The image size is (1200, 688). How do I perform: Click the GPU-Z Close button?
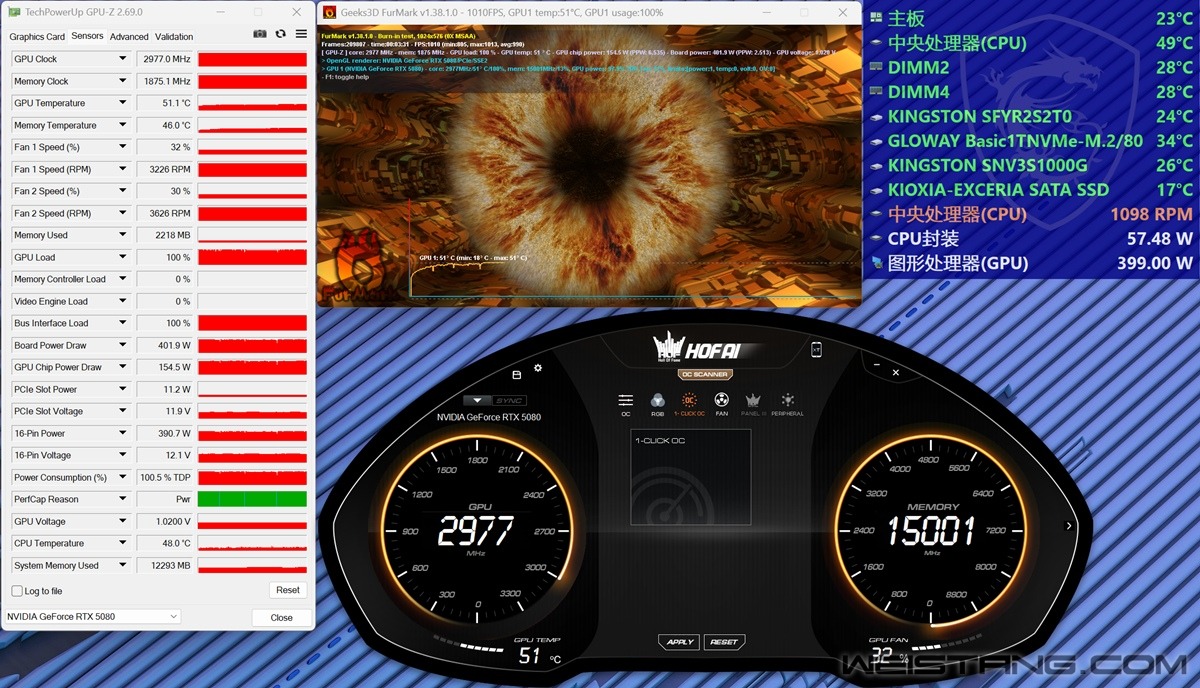[282, 617]
